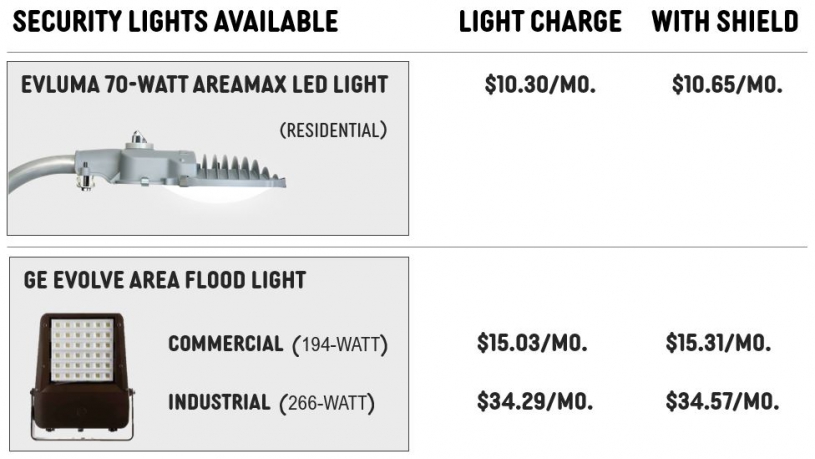Select the $10.30/mo. light charge price
The width and height of the screenshot is (815, 459).
click(x=540, y=84)
